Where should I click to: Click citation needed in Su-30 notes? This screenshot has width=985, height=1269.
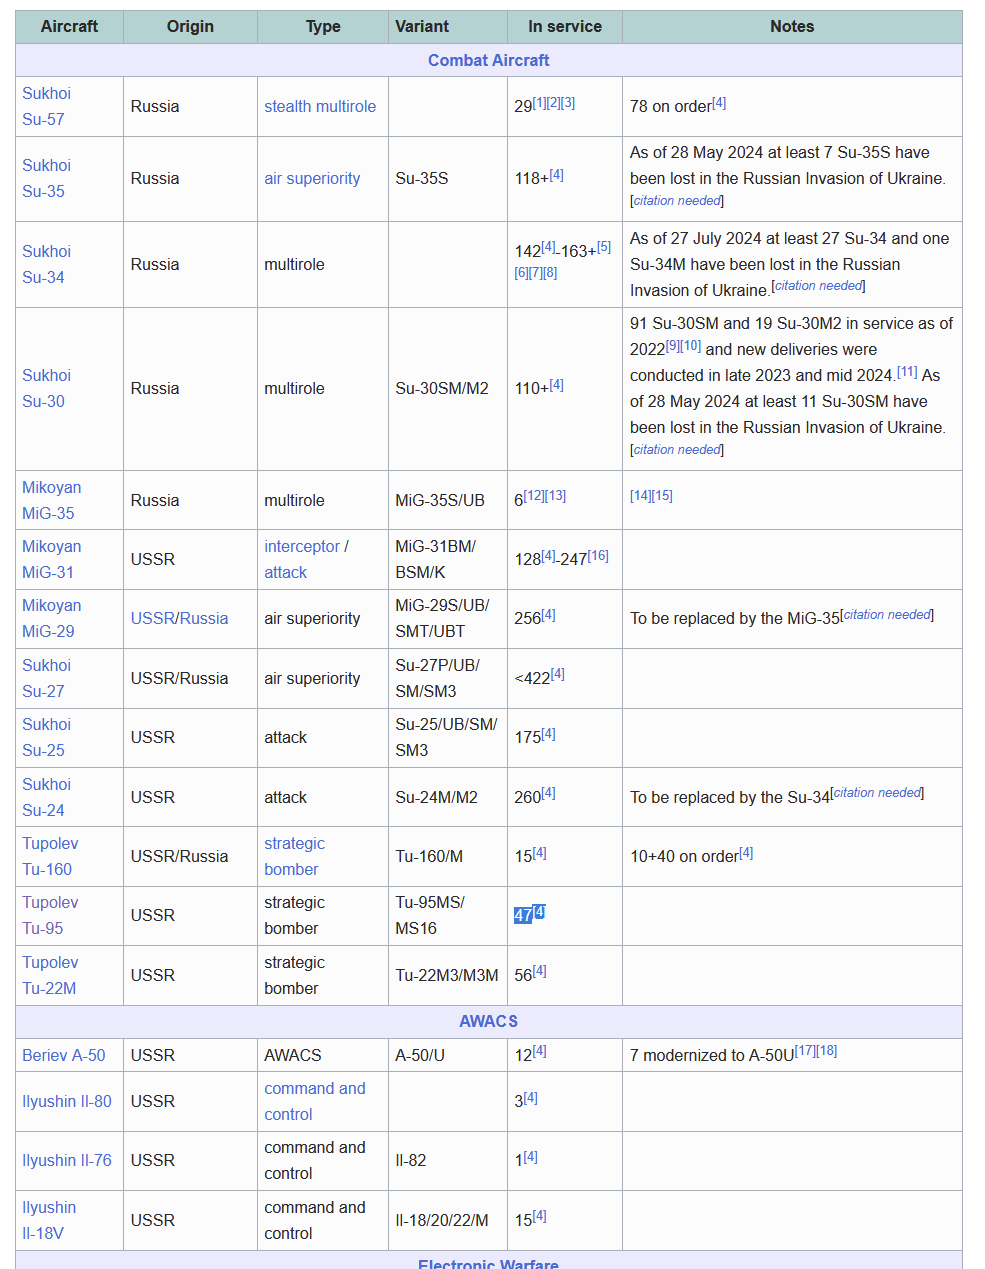[x=677, y=450]
